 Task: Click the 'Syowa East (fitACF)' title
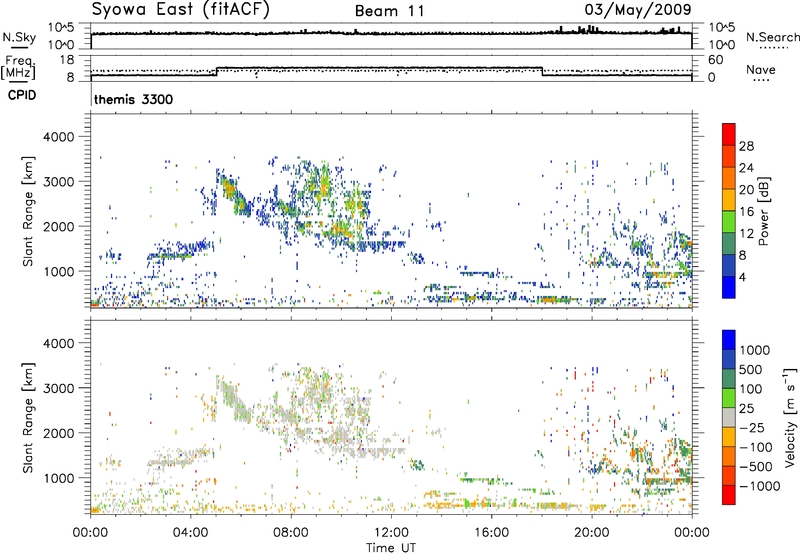[180, 9]
